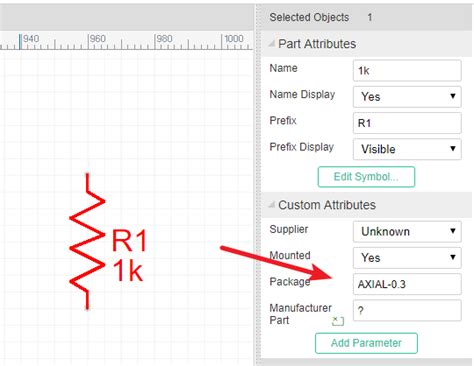The image size is (474, 366).
Task: Open the Name Display dropdown
Action: (407, 97)
